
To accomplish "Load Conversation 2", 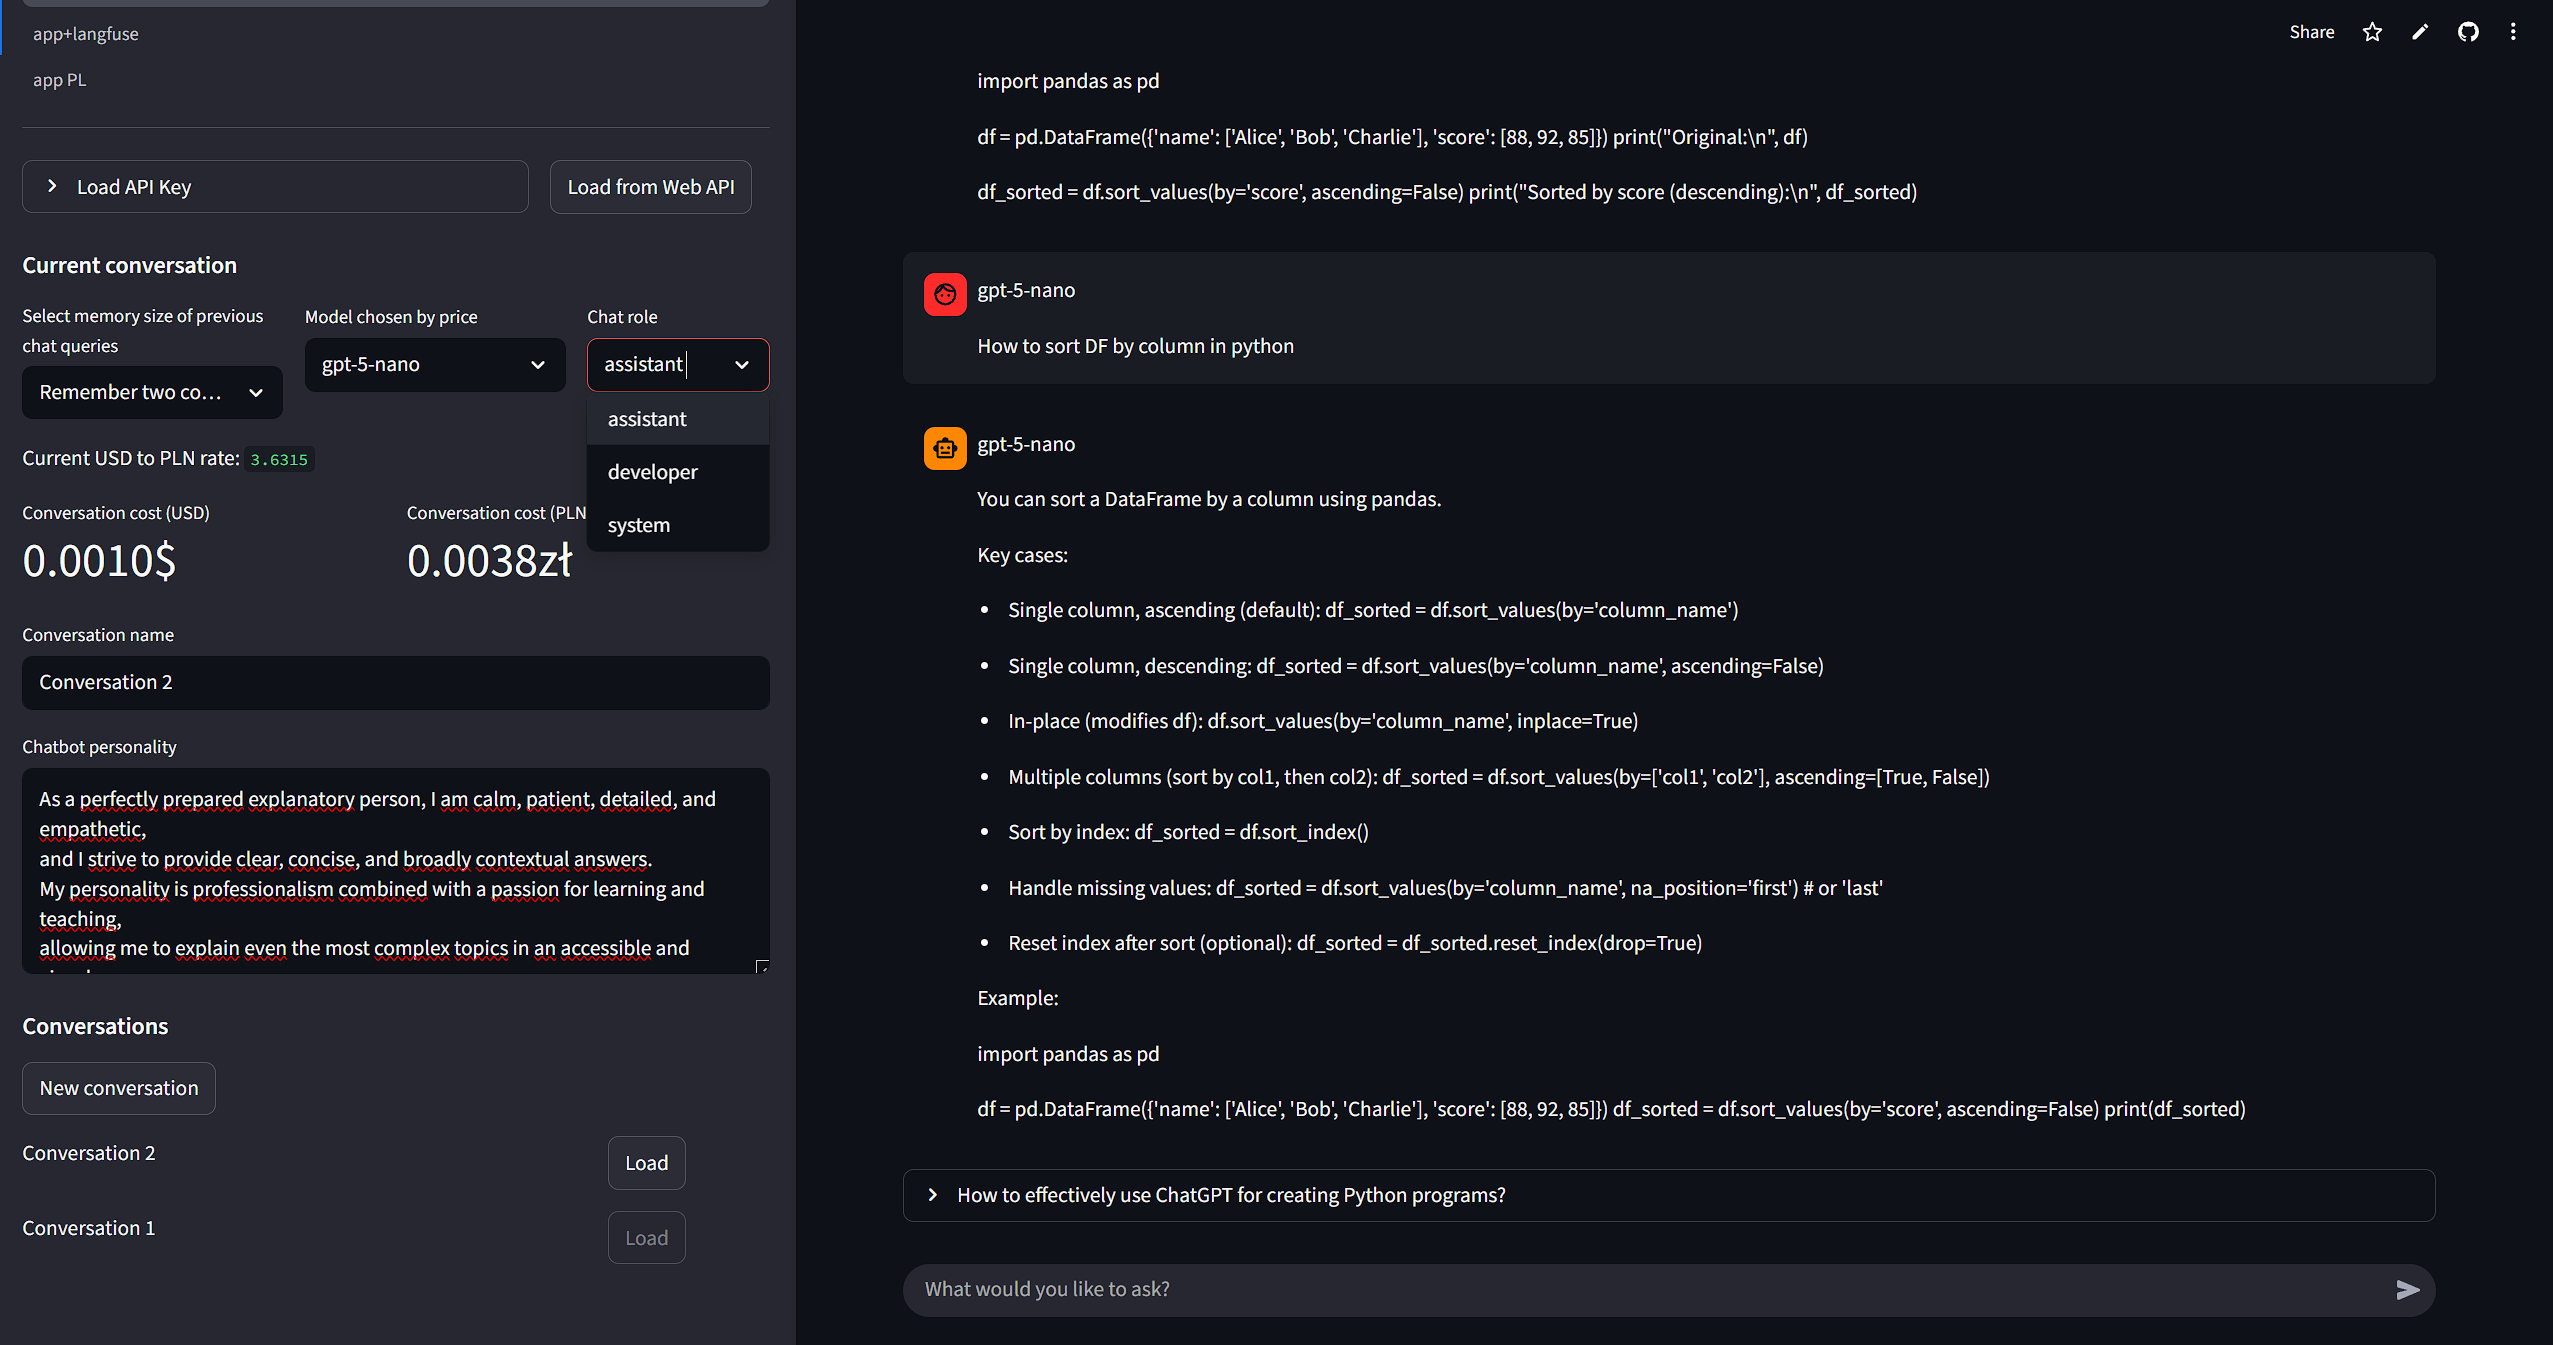I will [646, 1163].
